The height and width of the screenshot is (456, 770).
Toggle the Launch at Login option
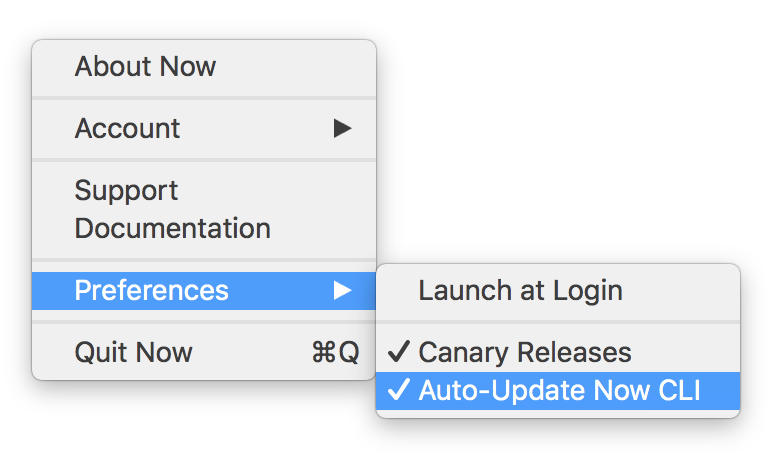pos(558,290)
